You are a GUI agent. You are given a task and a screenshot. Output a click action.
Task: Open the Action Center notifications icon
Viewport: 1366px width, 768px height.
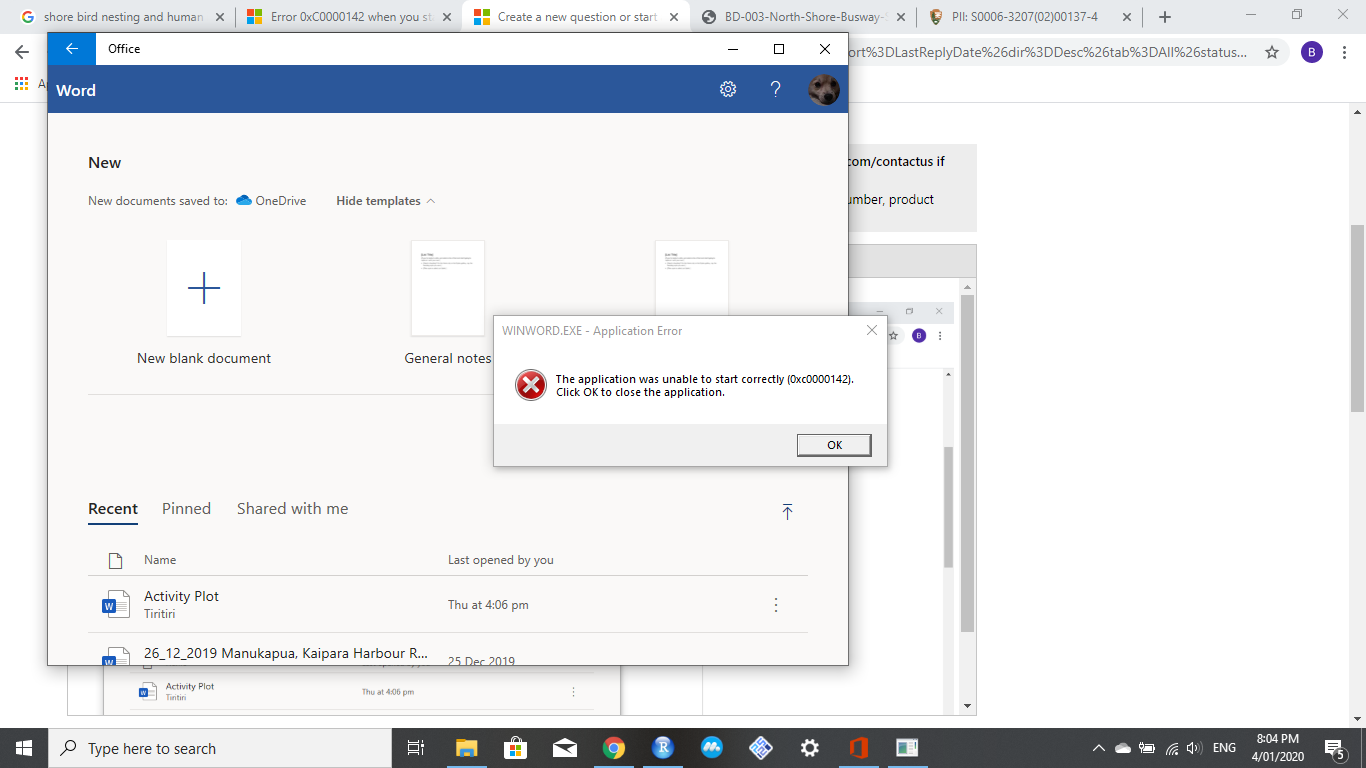[x=1335, y=748]
